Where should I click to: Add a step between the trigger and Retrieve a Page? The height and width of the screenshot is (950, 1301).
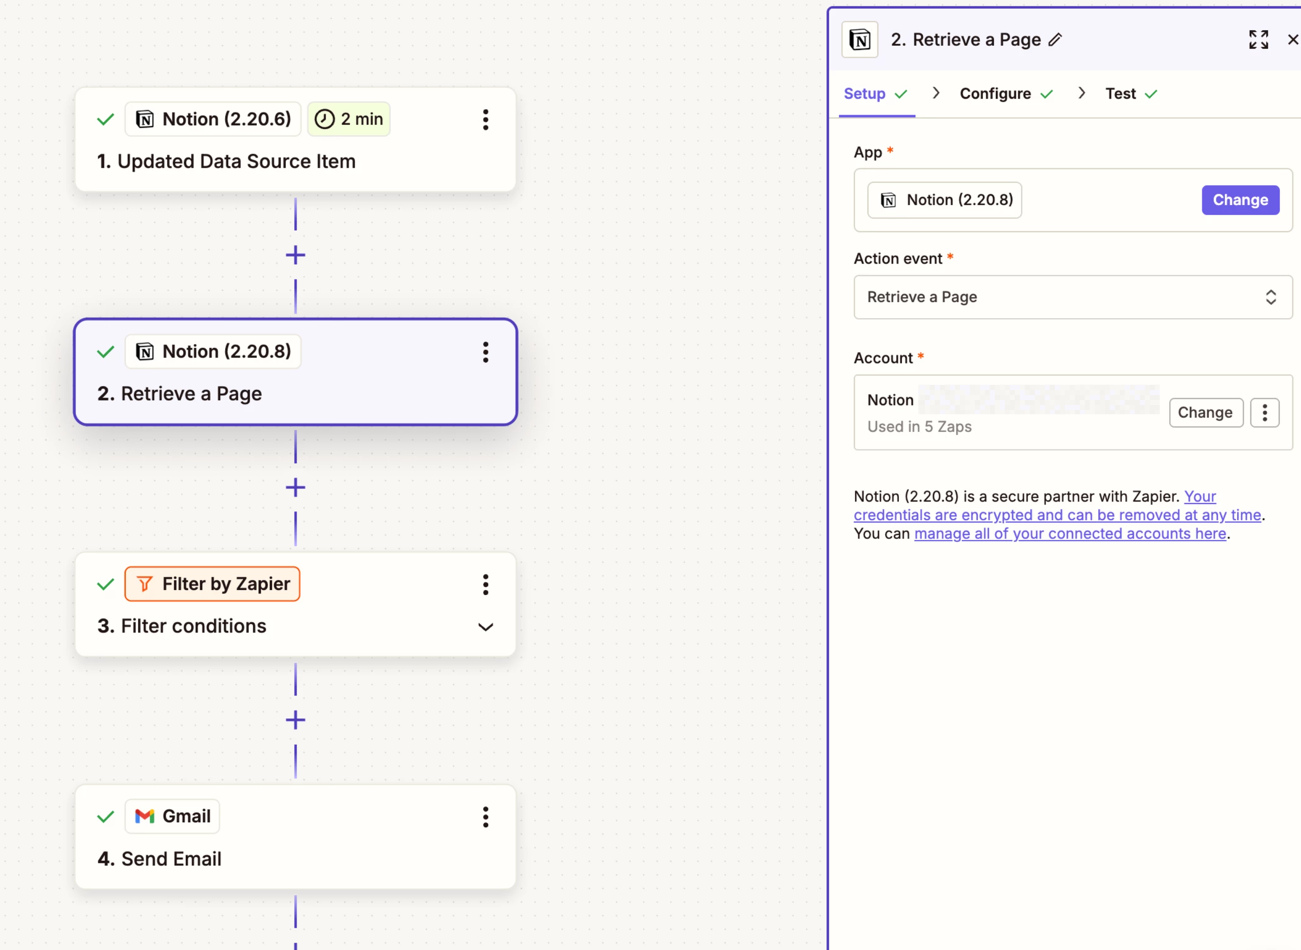pyautogui.click(x=295, y=255)
